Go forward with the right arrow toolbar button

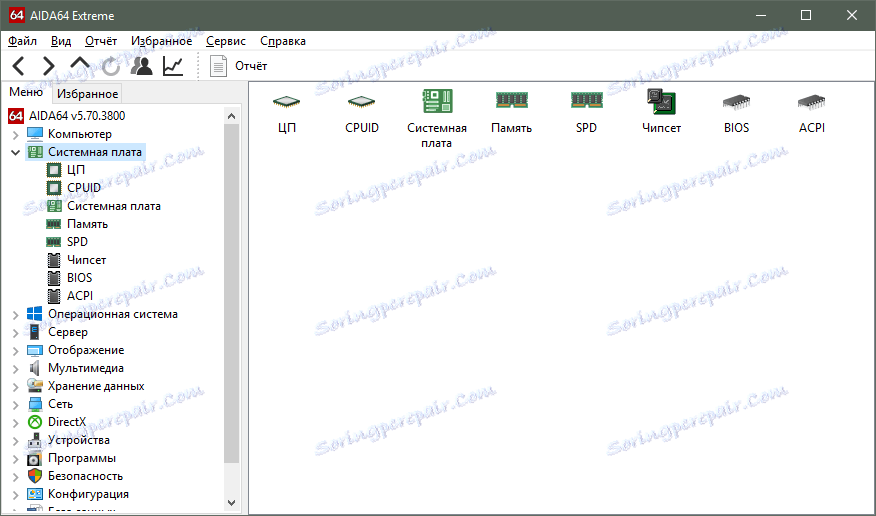(49, 66)
